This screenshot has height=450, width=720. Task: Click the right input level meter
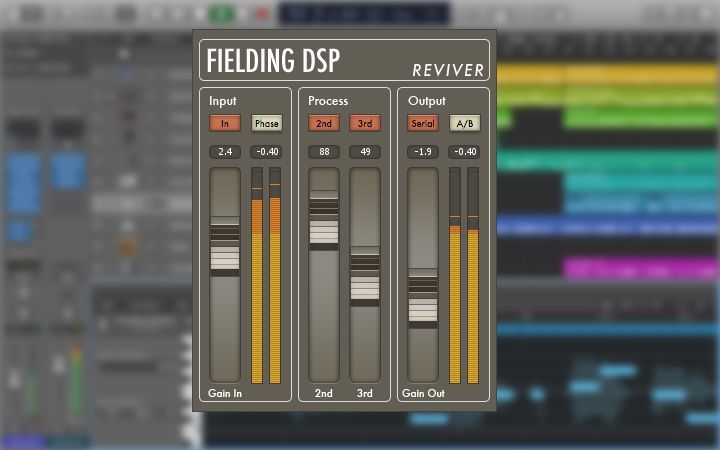coord(275,276)
